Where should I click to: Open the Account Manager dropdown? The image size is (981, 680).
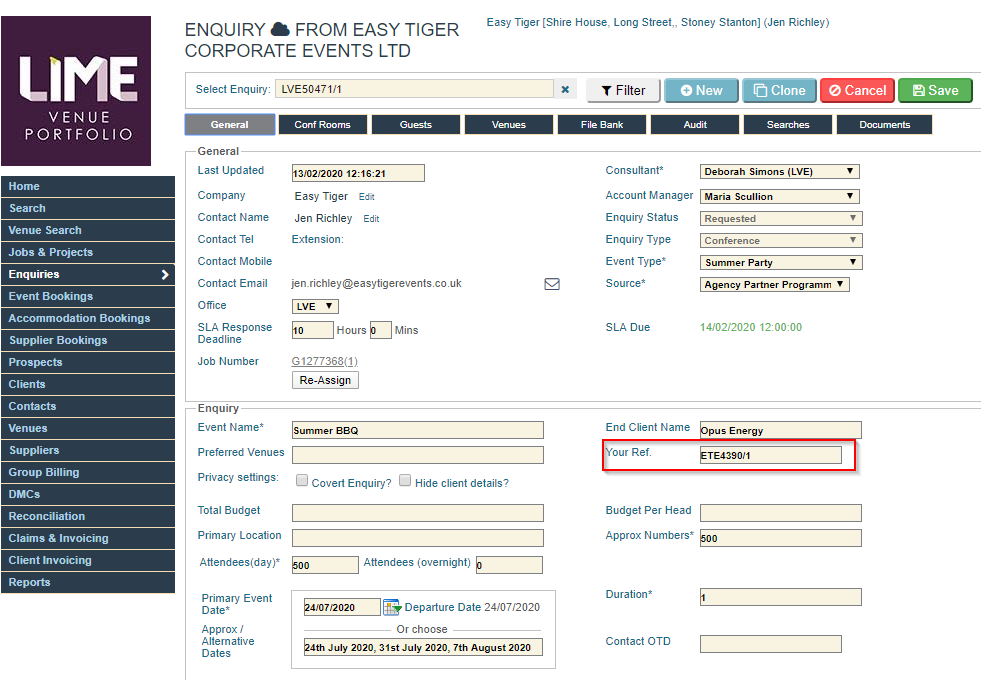(x=780, y=196)
